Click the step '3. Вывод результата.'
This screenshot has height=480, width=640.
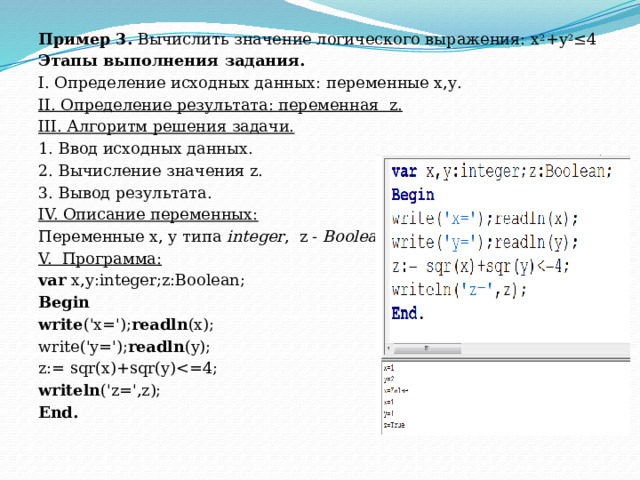tap(125, 193)
